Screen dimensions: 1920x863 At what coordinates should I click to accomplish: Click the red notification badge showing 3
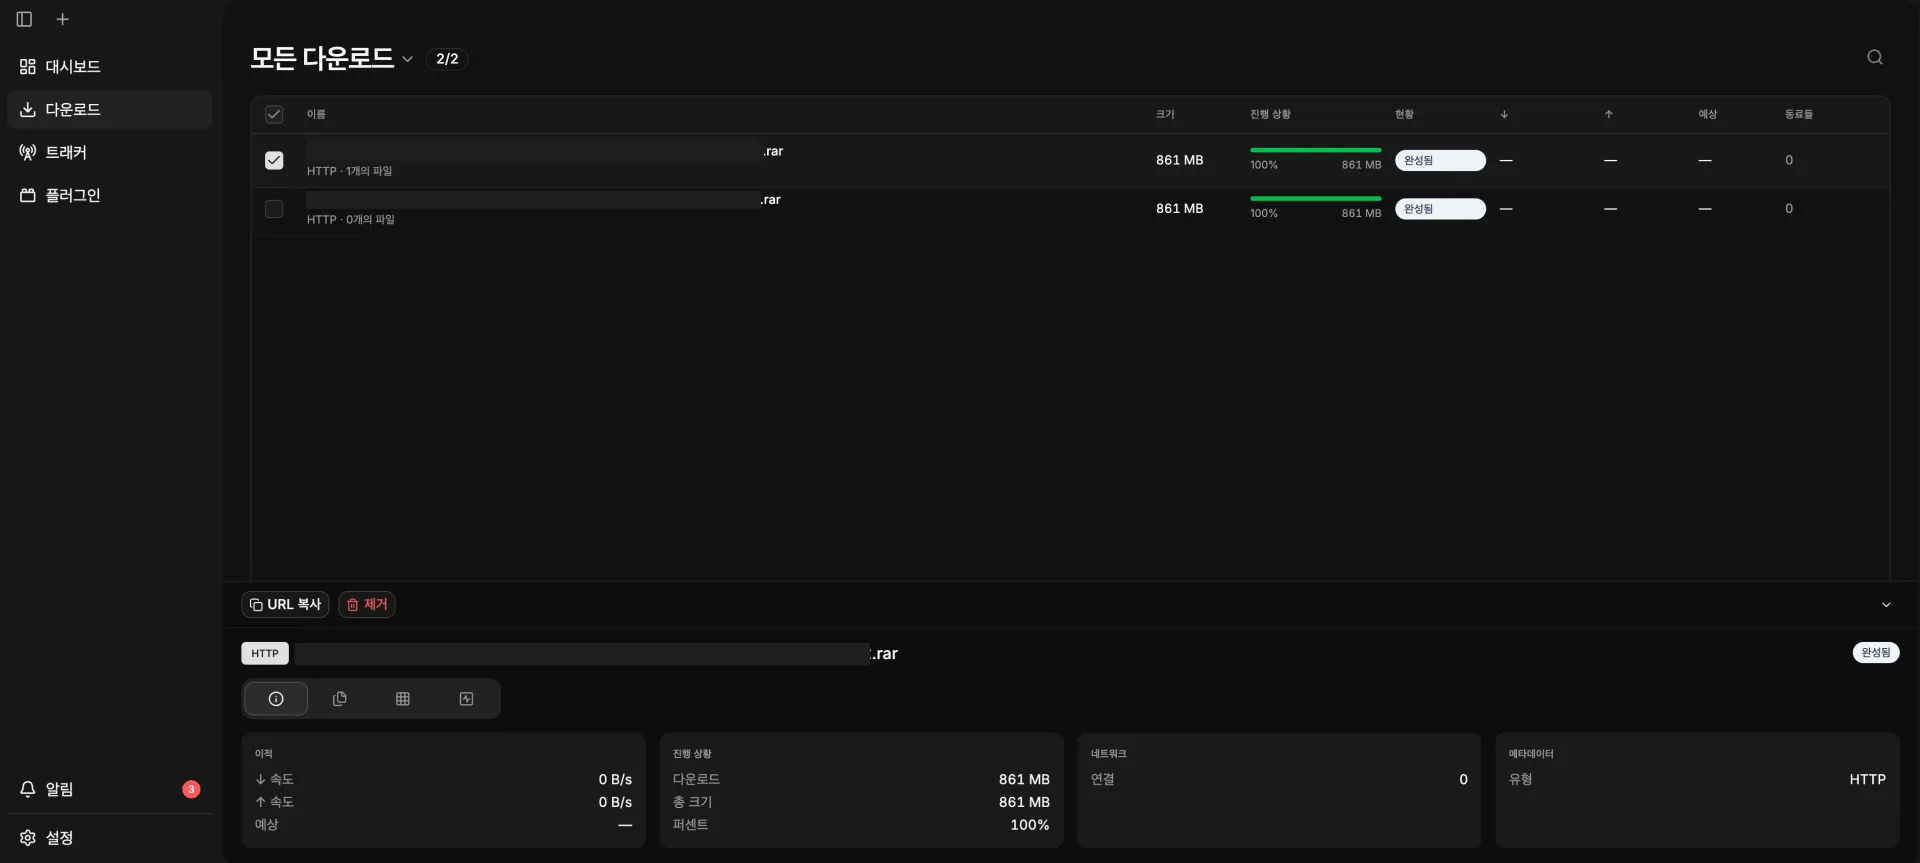(x=191, y=789)
